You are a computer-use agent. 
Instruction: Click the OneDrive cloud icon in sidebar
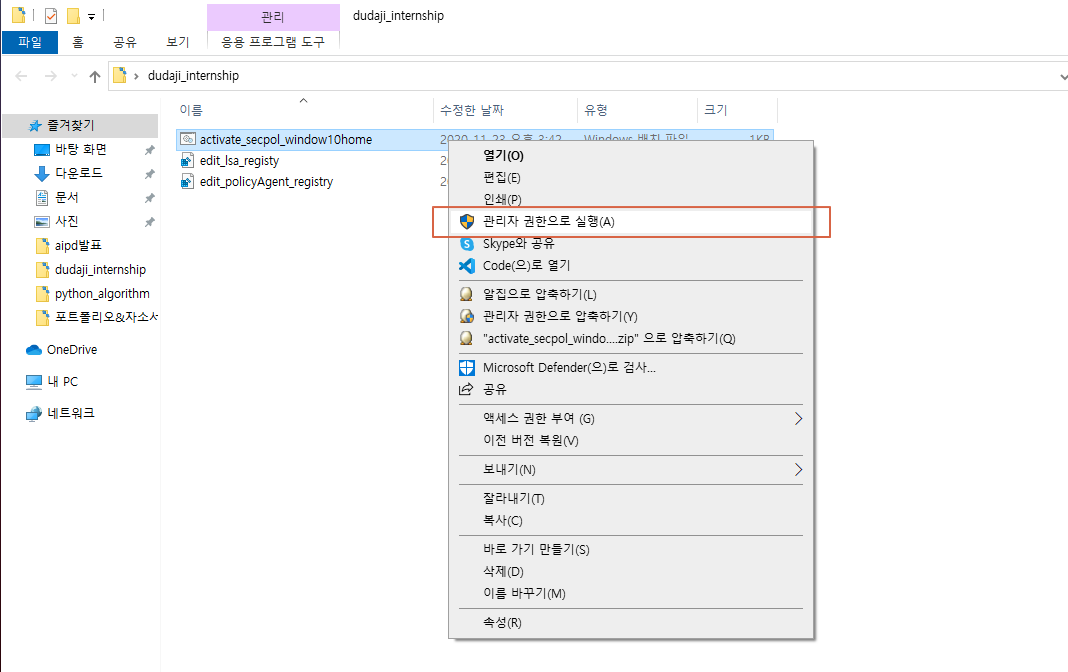34,350
